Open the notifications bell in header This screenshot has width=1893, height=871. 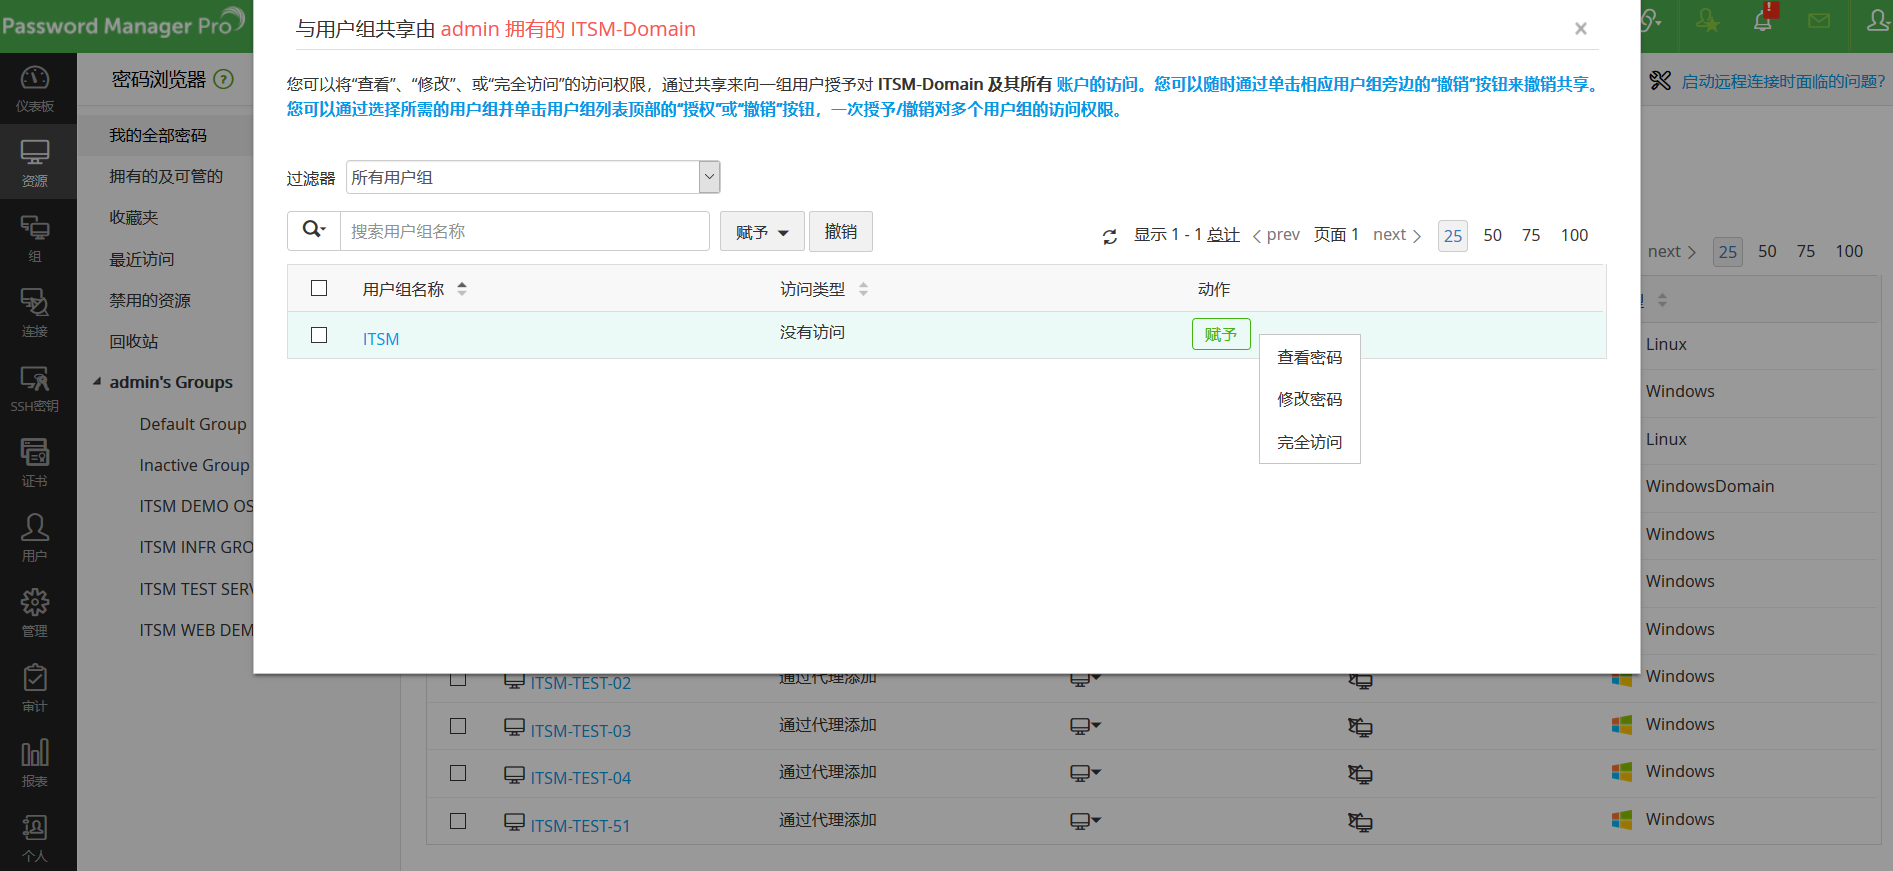tap(1763, 21)
